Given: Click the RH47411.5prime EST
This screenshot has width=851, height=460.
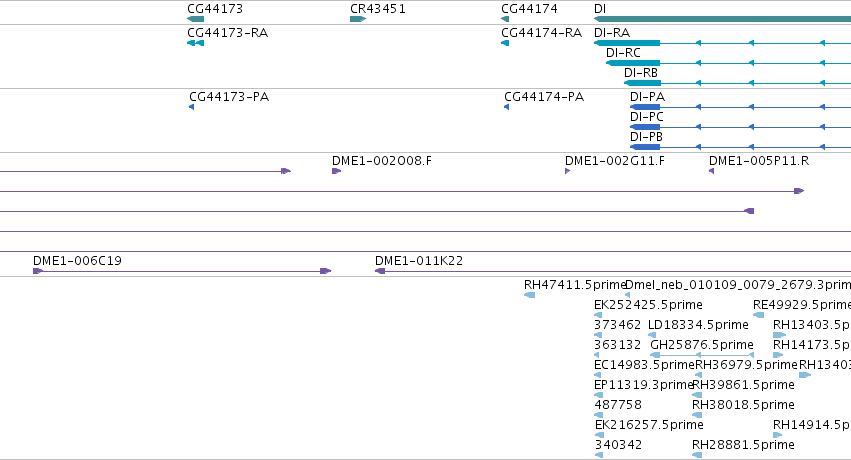Looking at the screenshot, I should tap(530, 295).
